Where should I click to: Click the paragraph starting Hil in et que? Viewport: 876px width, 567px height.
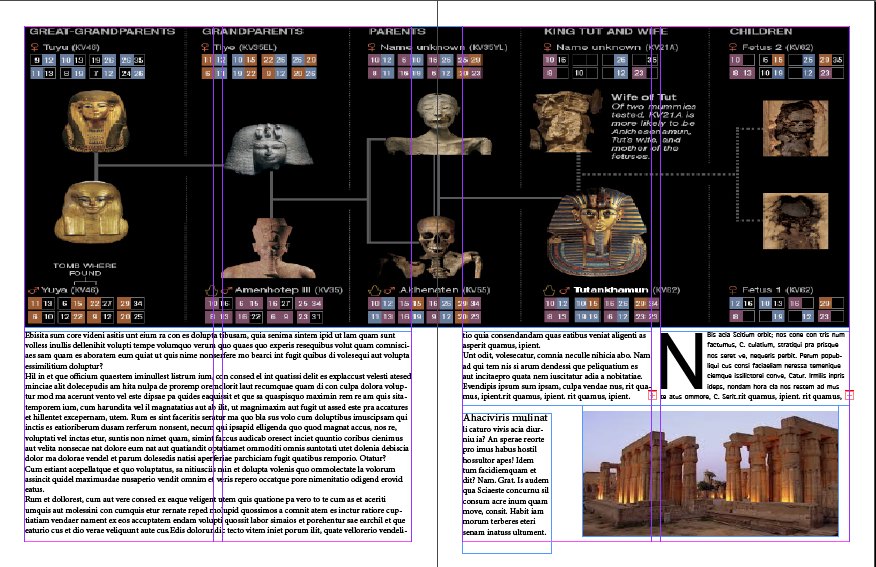coord(218,417)
